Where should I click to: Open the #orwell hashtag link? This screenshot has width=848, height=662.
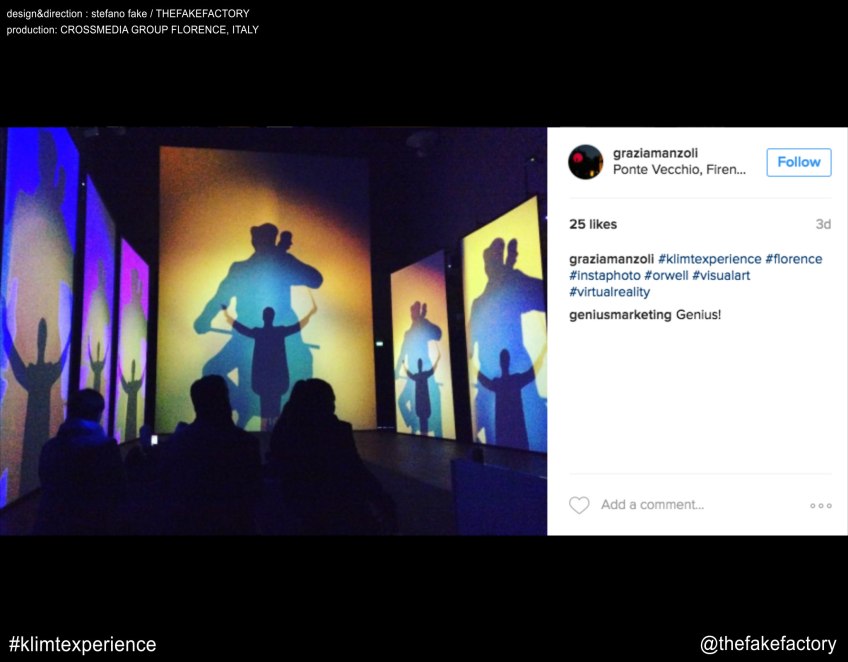coord(666,275)
